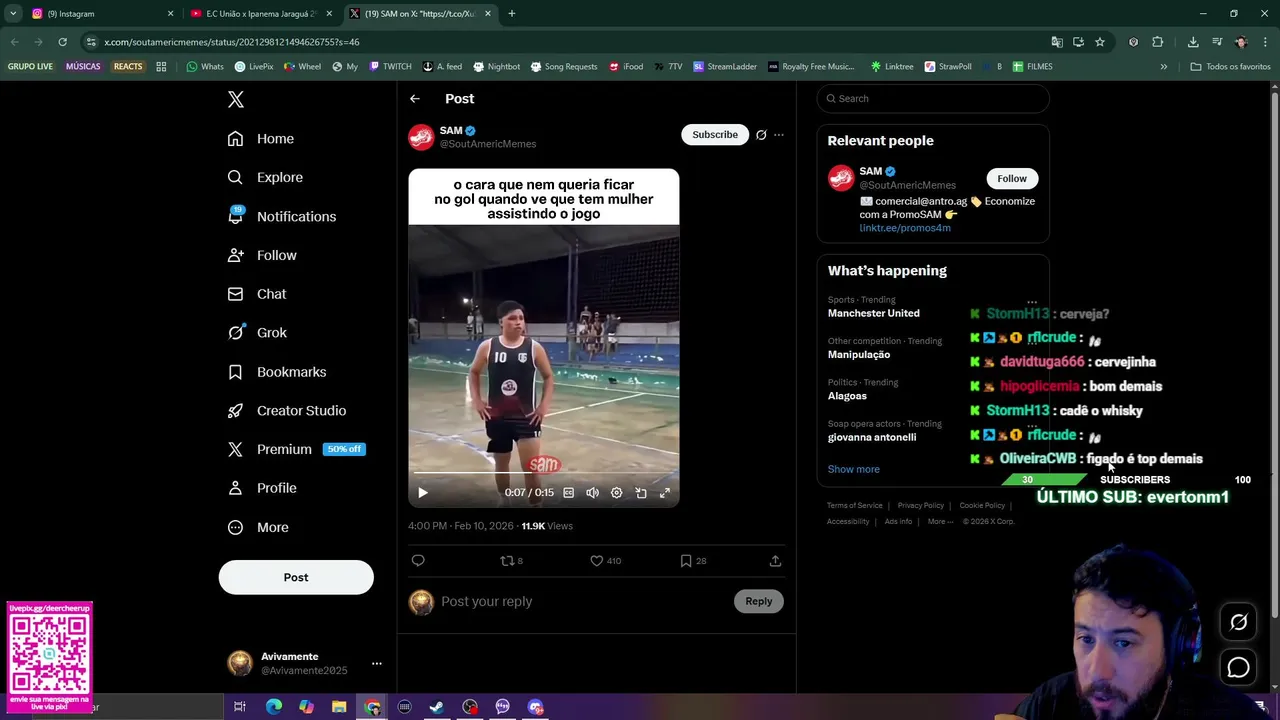Screen dimensions: 1280x720
Task: Open Manipulação trending topic
Action: tap(859, 355)
